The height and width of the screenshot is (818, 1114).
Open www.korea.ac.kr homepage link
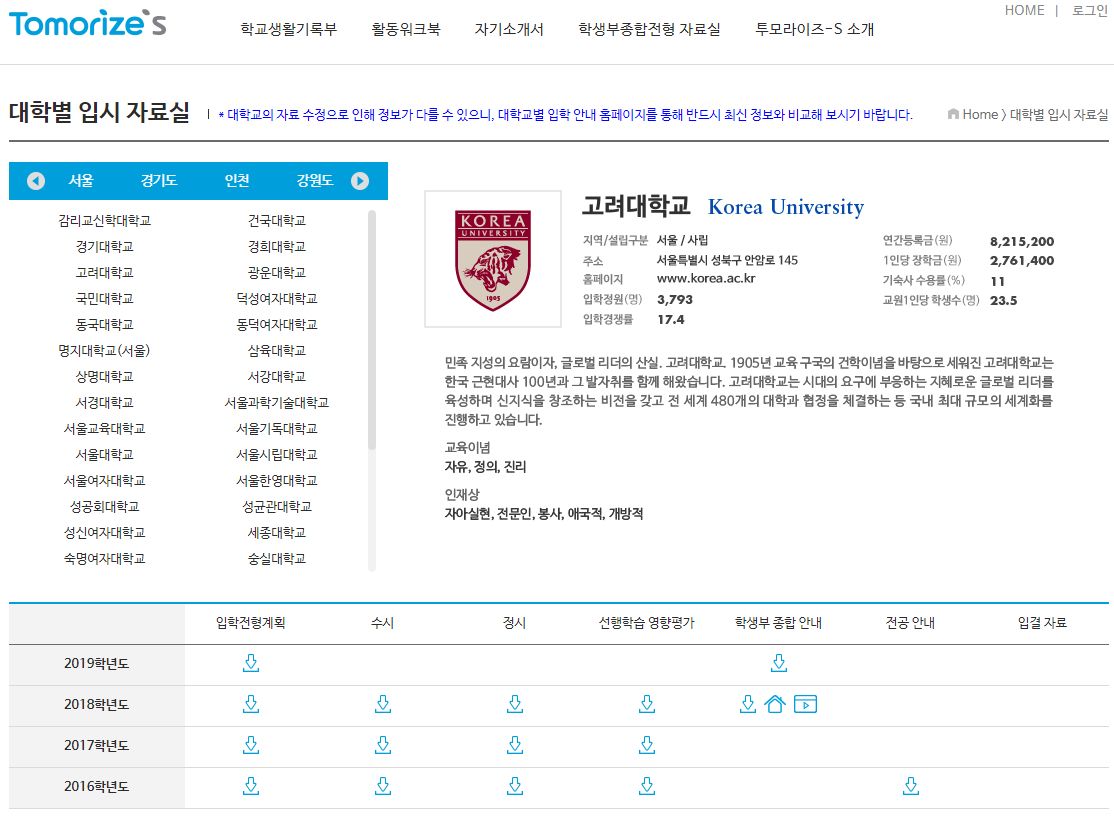click(705, 279)
